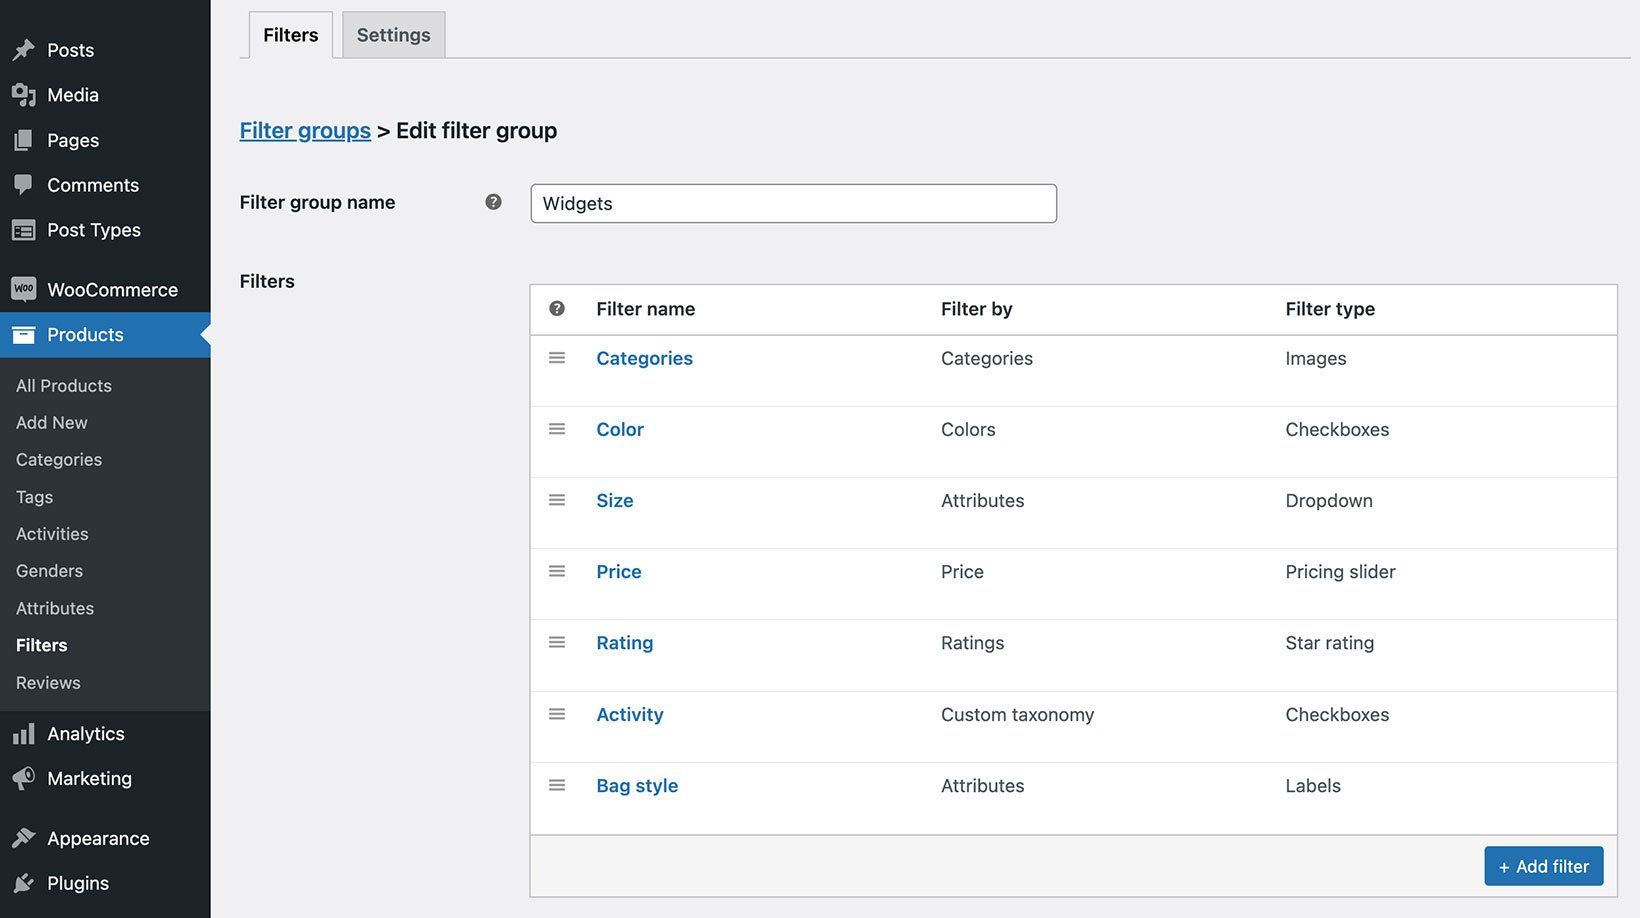Click the WooCommerce sidebar icon
The height and width of the screenshot is (918, 1640).
24,288
